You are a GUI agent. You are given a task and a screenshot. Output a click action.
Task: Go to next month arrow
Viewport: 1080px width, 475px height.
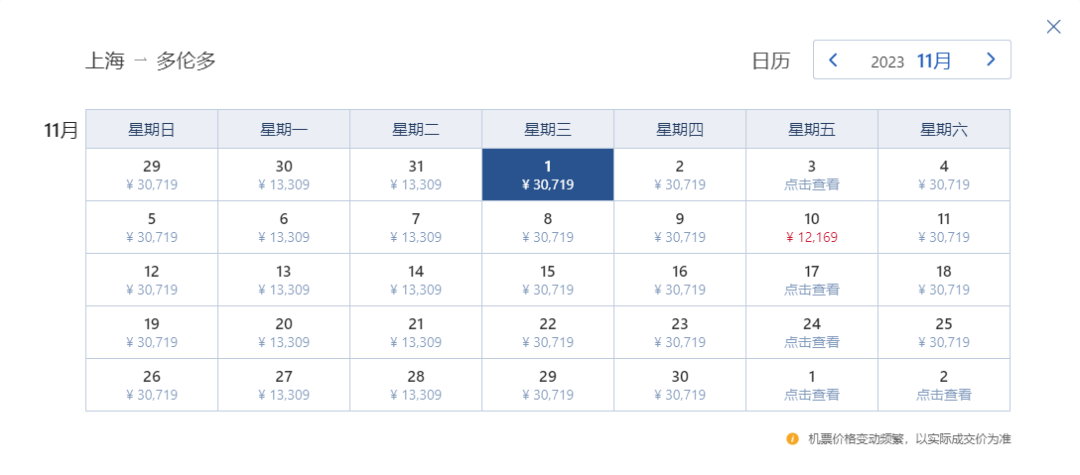pyautogui.click(x=991, y=60)
